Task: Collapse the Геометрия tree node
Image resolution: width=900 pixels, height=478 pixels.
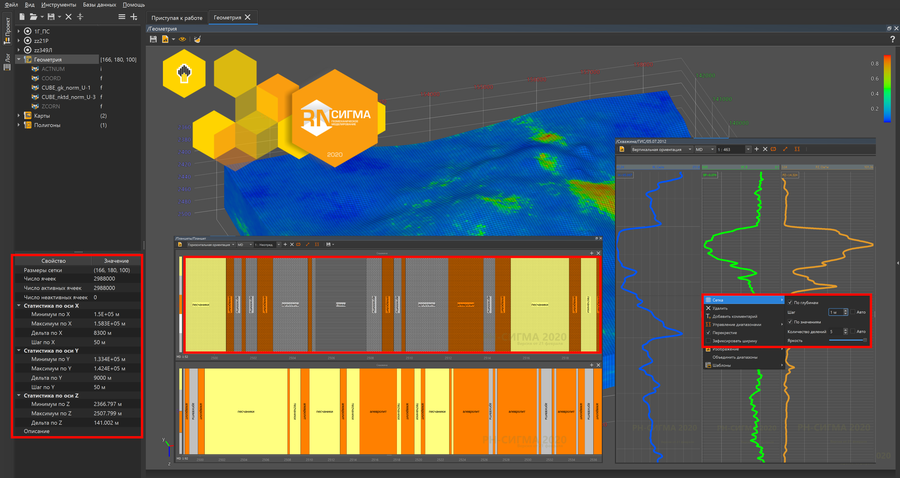Action: click(x=19, y=59)
